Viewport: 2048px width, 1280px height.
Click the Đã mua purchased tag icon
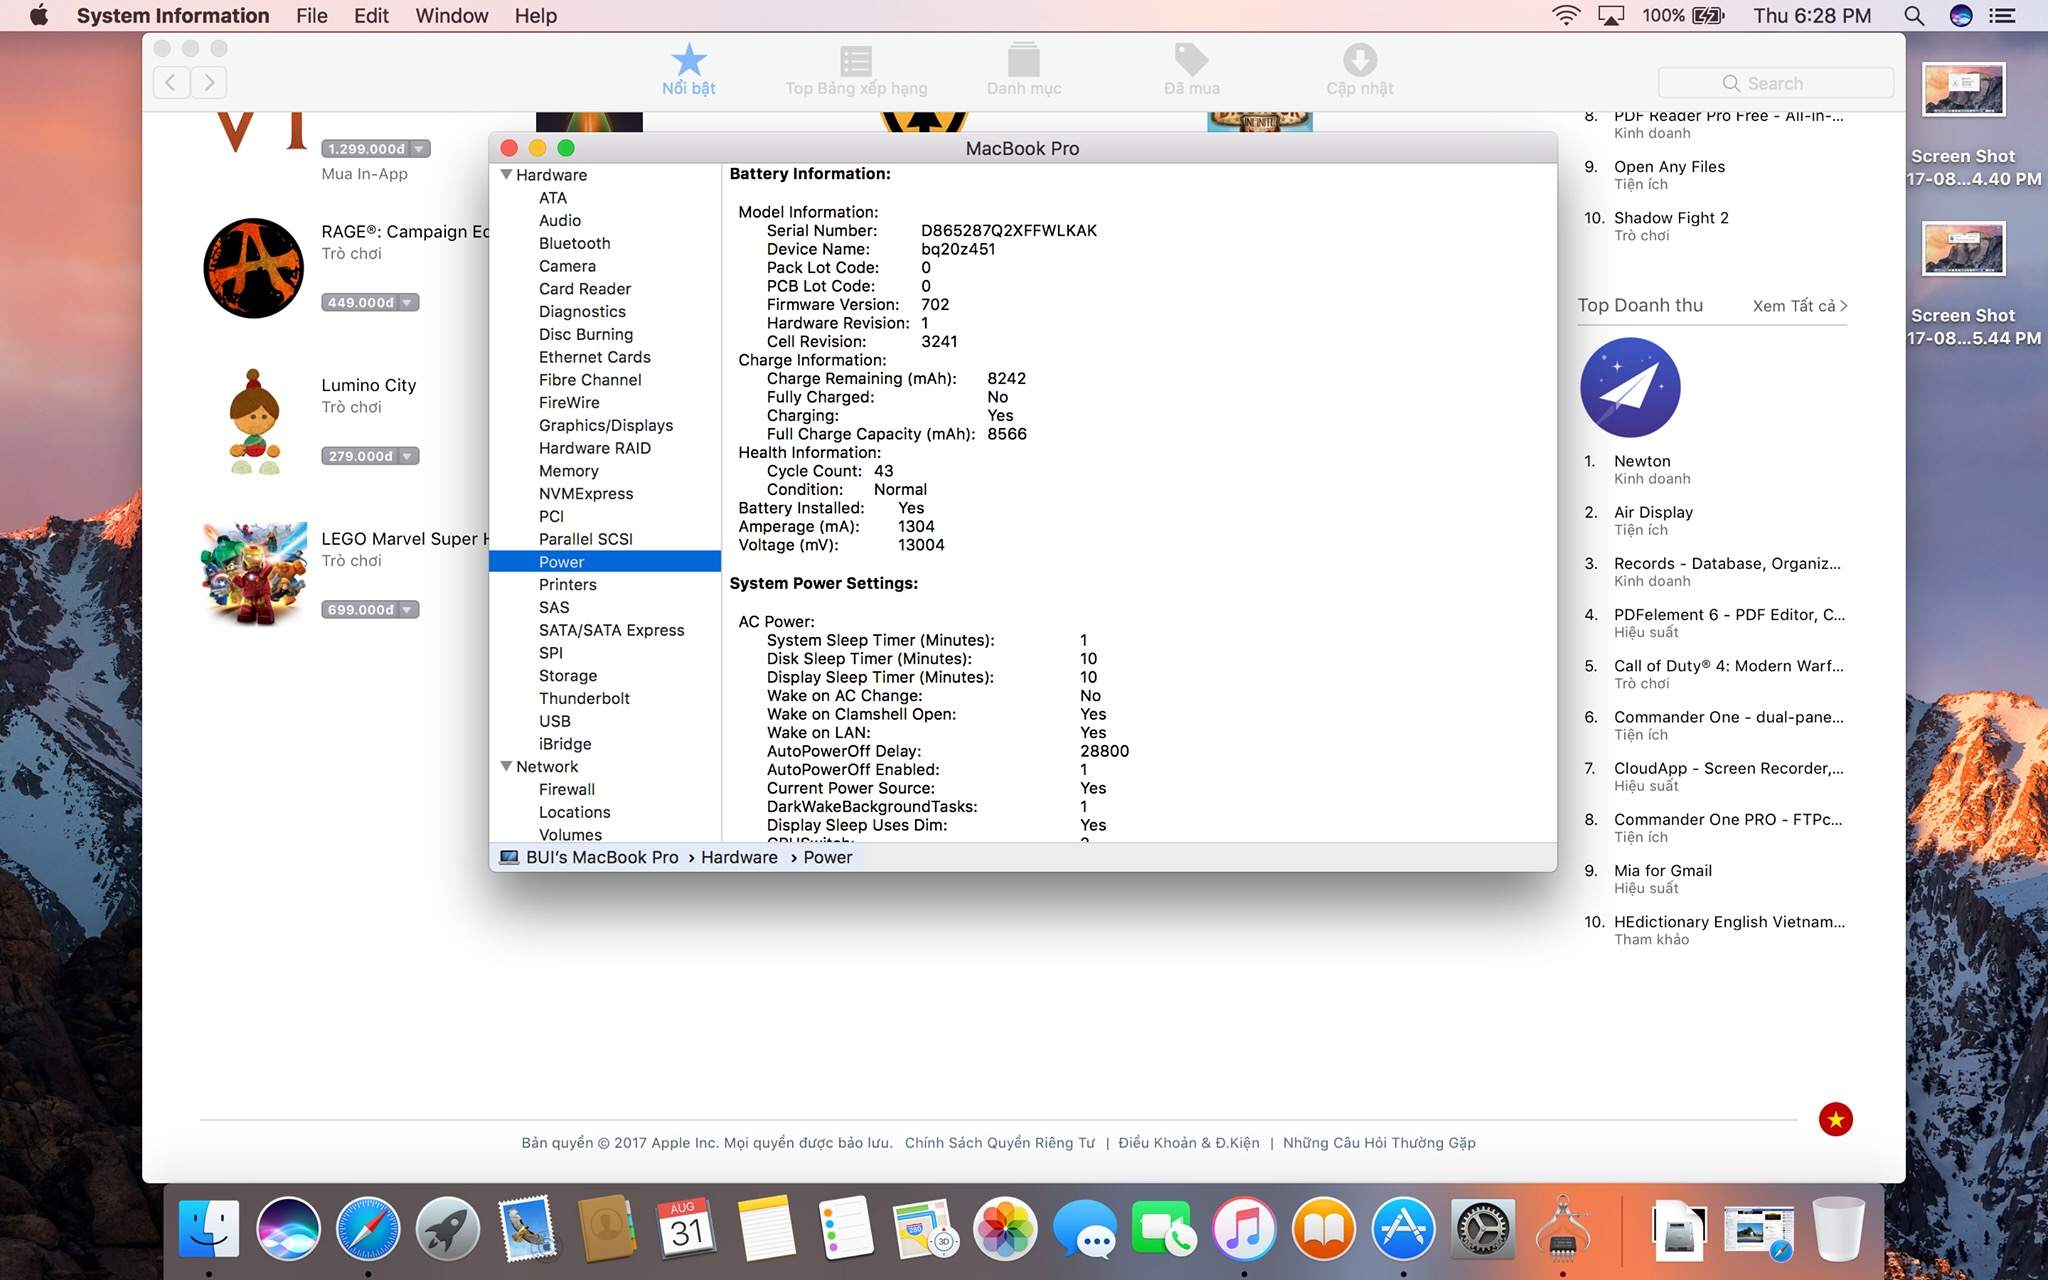[1191, 61]
